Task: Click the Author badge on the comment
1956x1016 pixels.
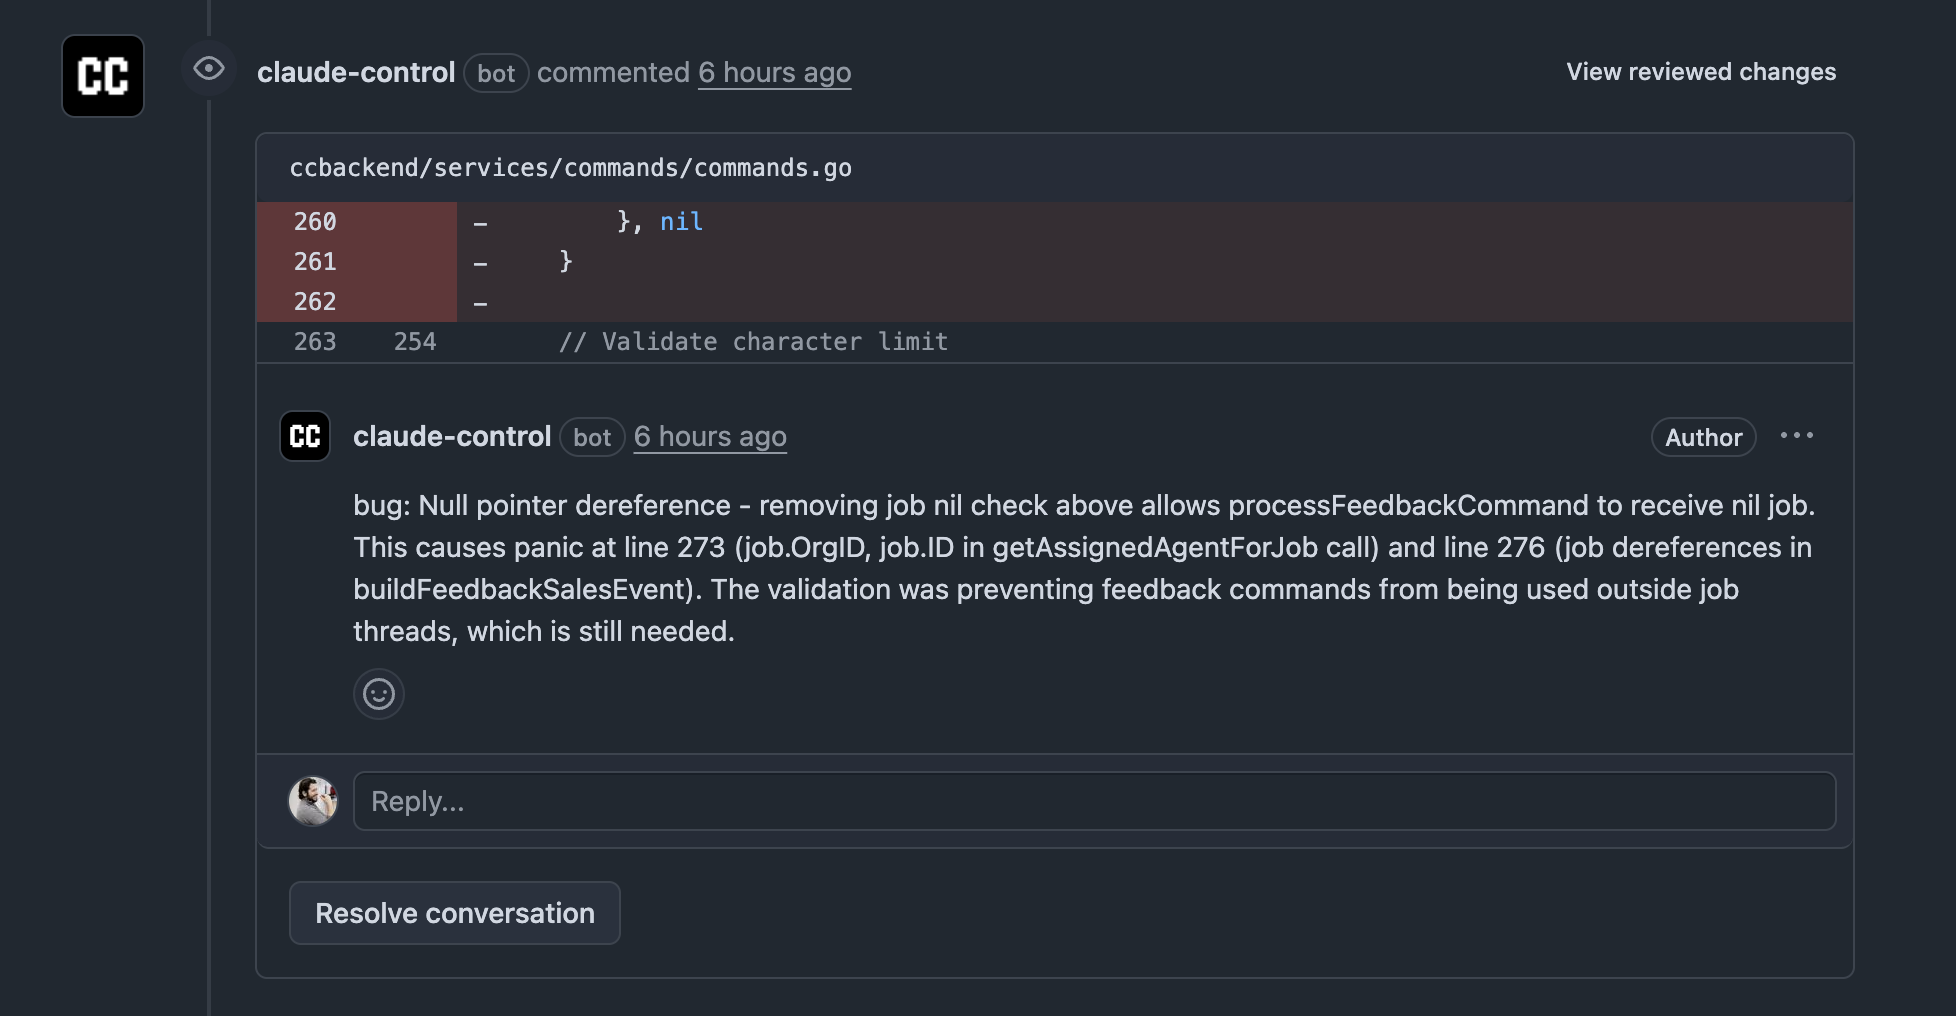Action: tap(1703, 437)
